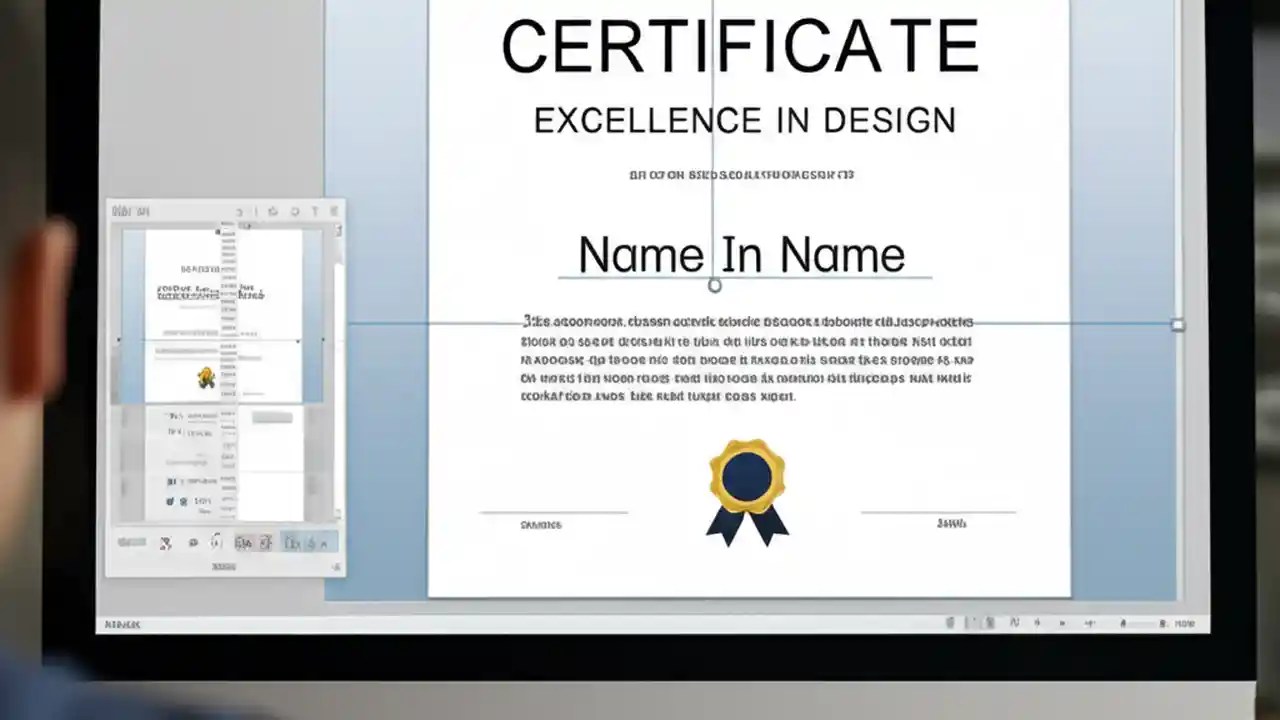Select the info icon on the bottom toolbar
The image size is (1280, 720).
[x=216, y=543]
